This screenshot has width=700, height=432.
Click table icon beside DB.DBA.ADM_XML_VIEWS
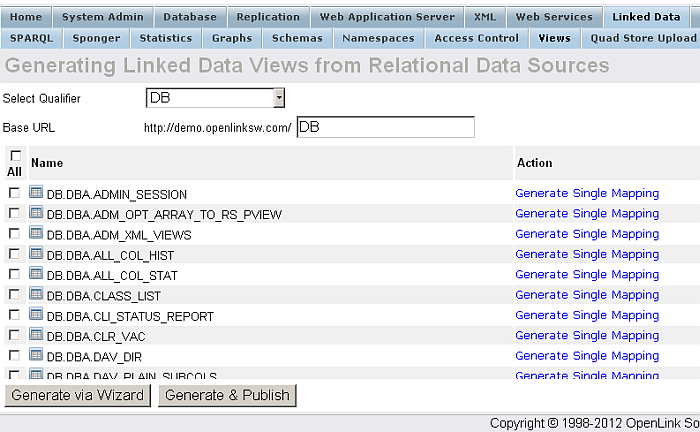[36, 233]
